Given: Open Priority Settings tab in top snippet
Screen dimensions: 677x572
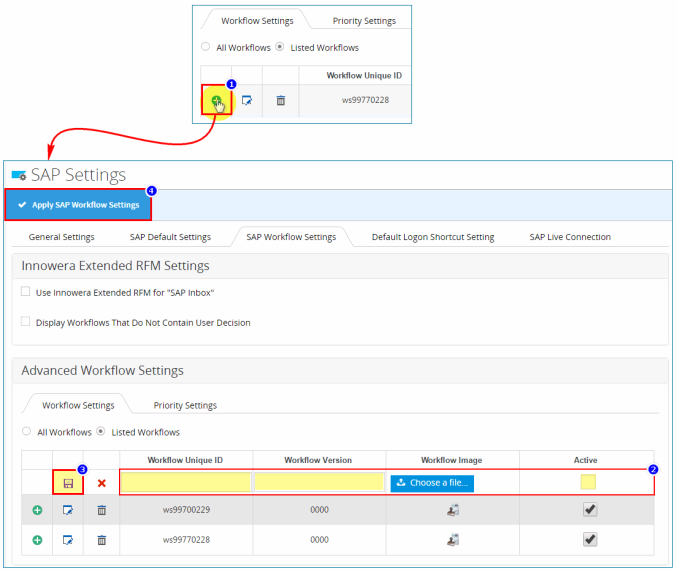Looking at the screenshot, I should (364, 21).
